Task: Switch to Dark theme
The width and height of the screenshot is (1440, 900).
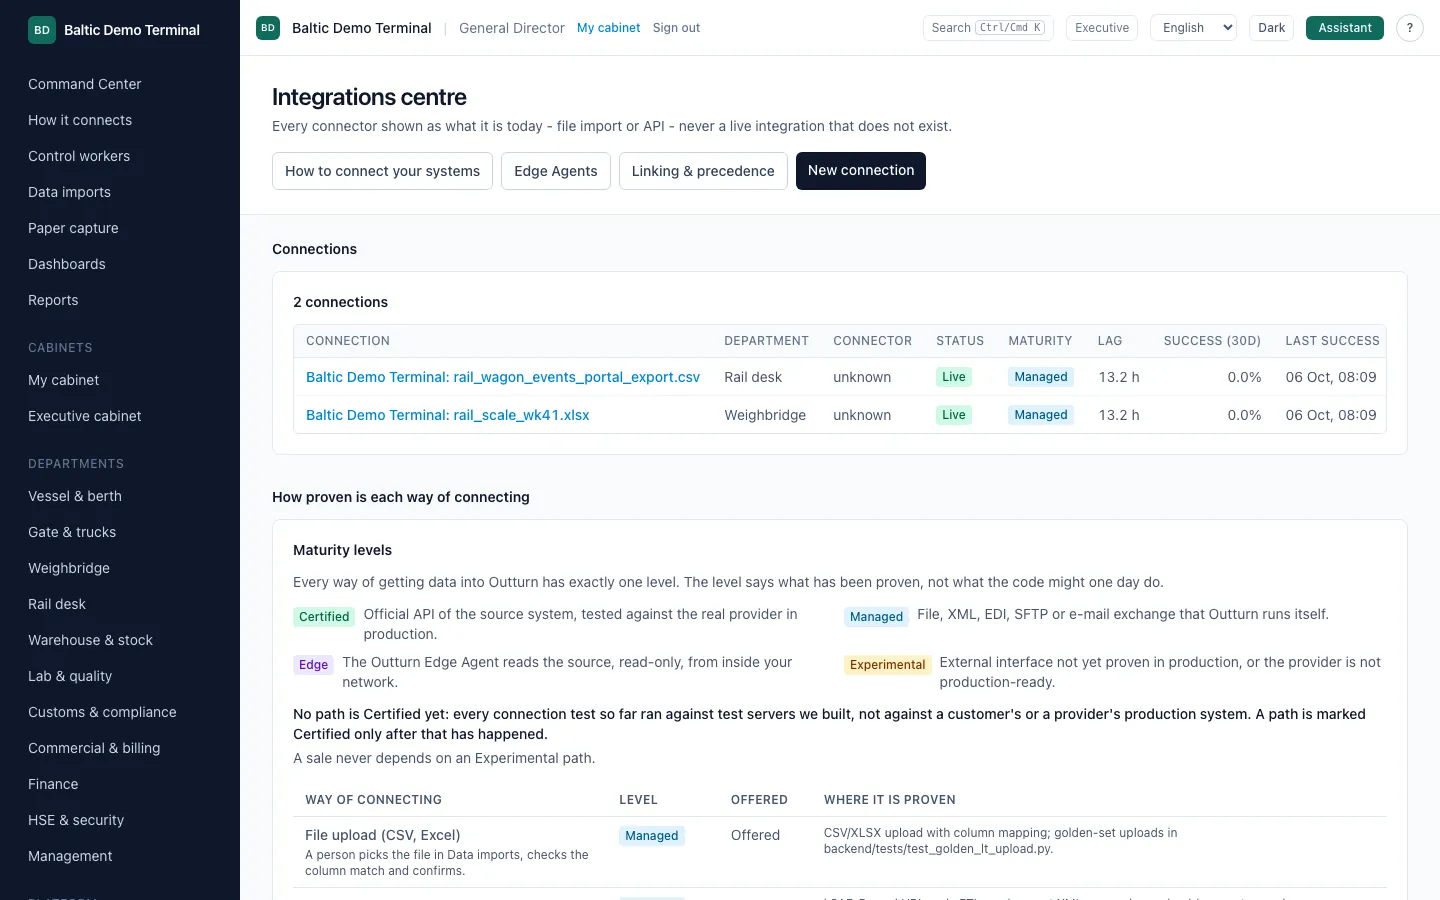Action: [1272, 28]
